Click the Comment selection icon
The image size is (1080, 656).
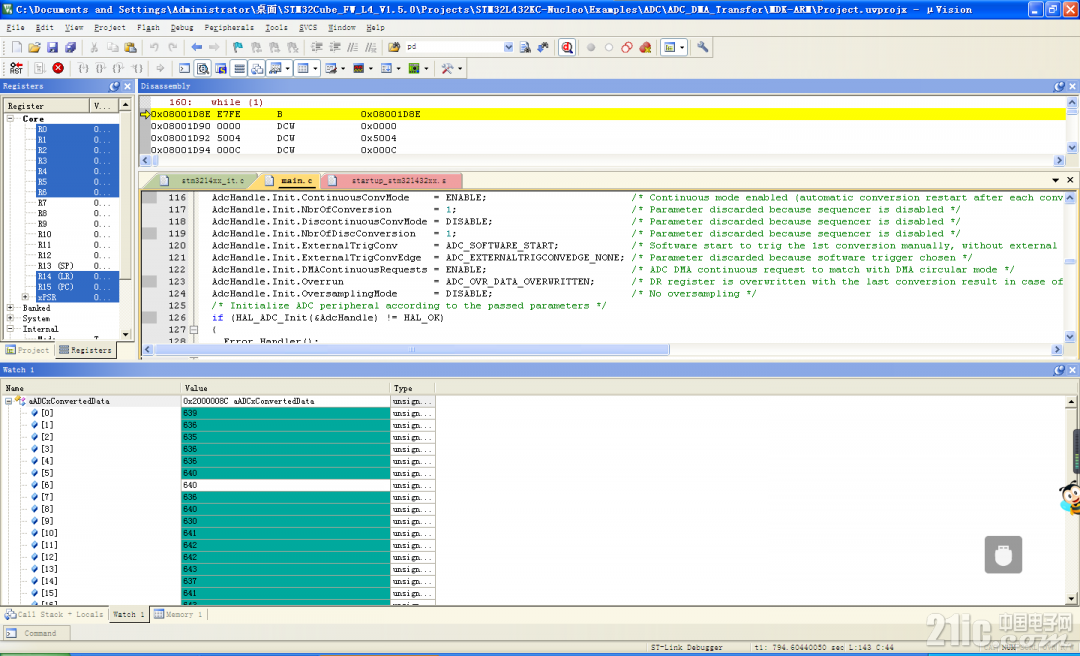point(353,47)
